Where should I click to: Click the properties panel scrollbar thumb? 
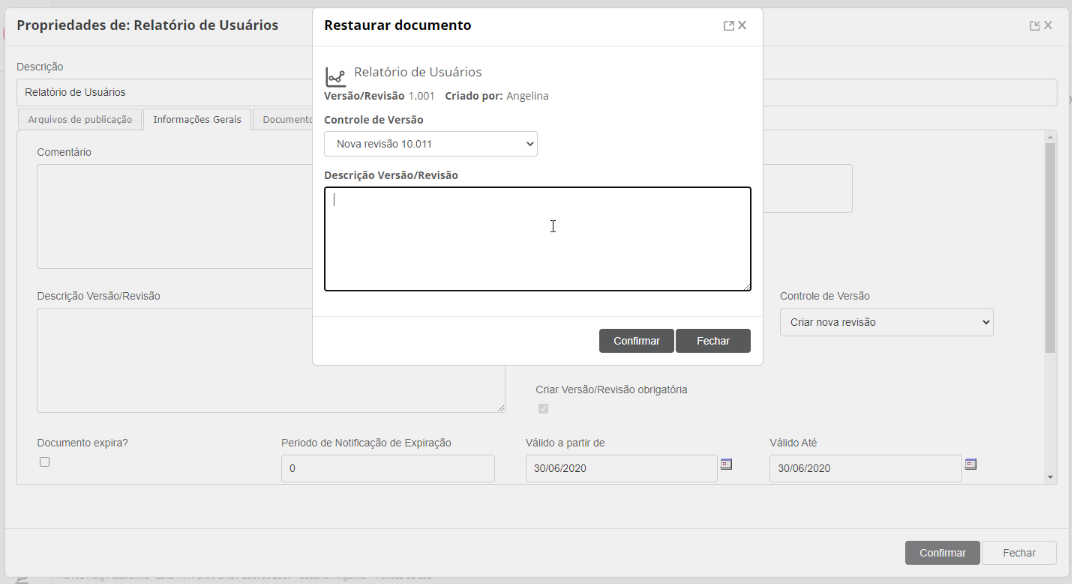(1050, 248)
